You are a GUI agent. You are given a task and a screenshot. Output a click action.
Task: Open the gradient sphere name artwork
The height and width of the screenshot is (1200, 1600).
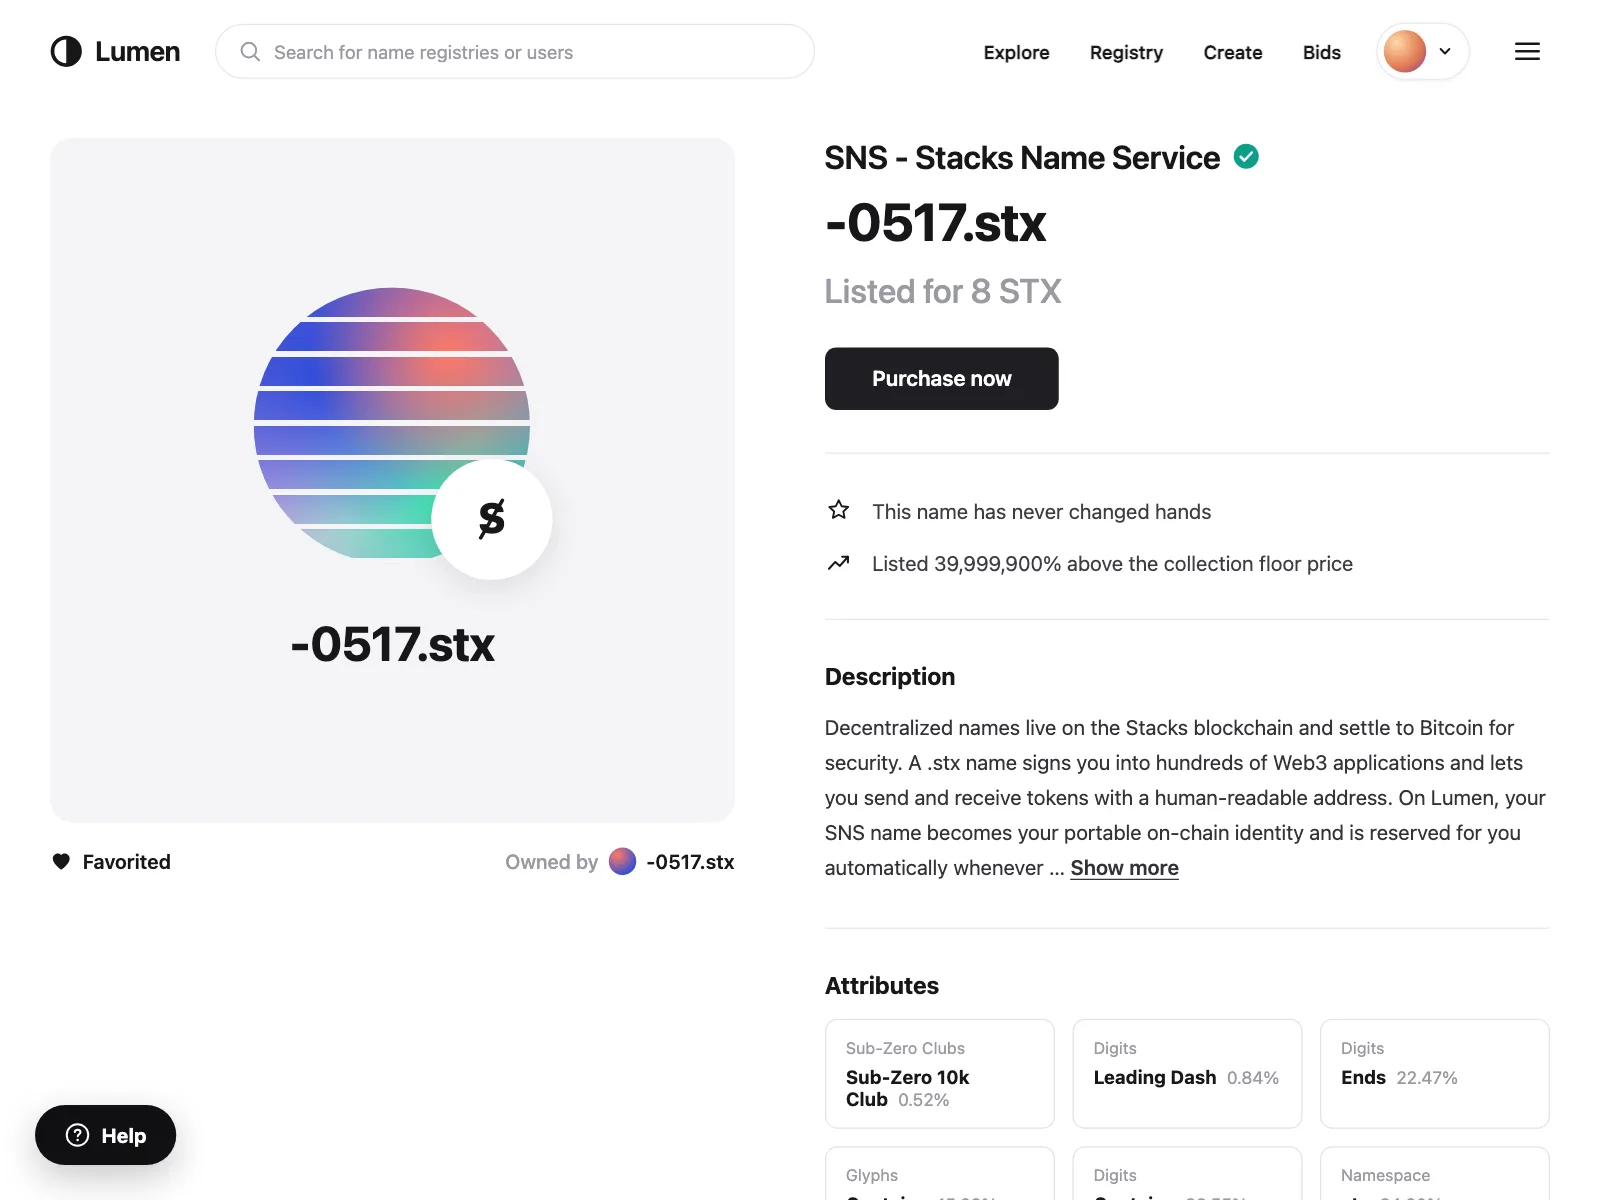coord(392,423)
